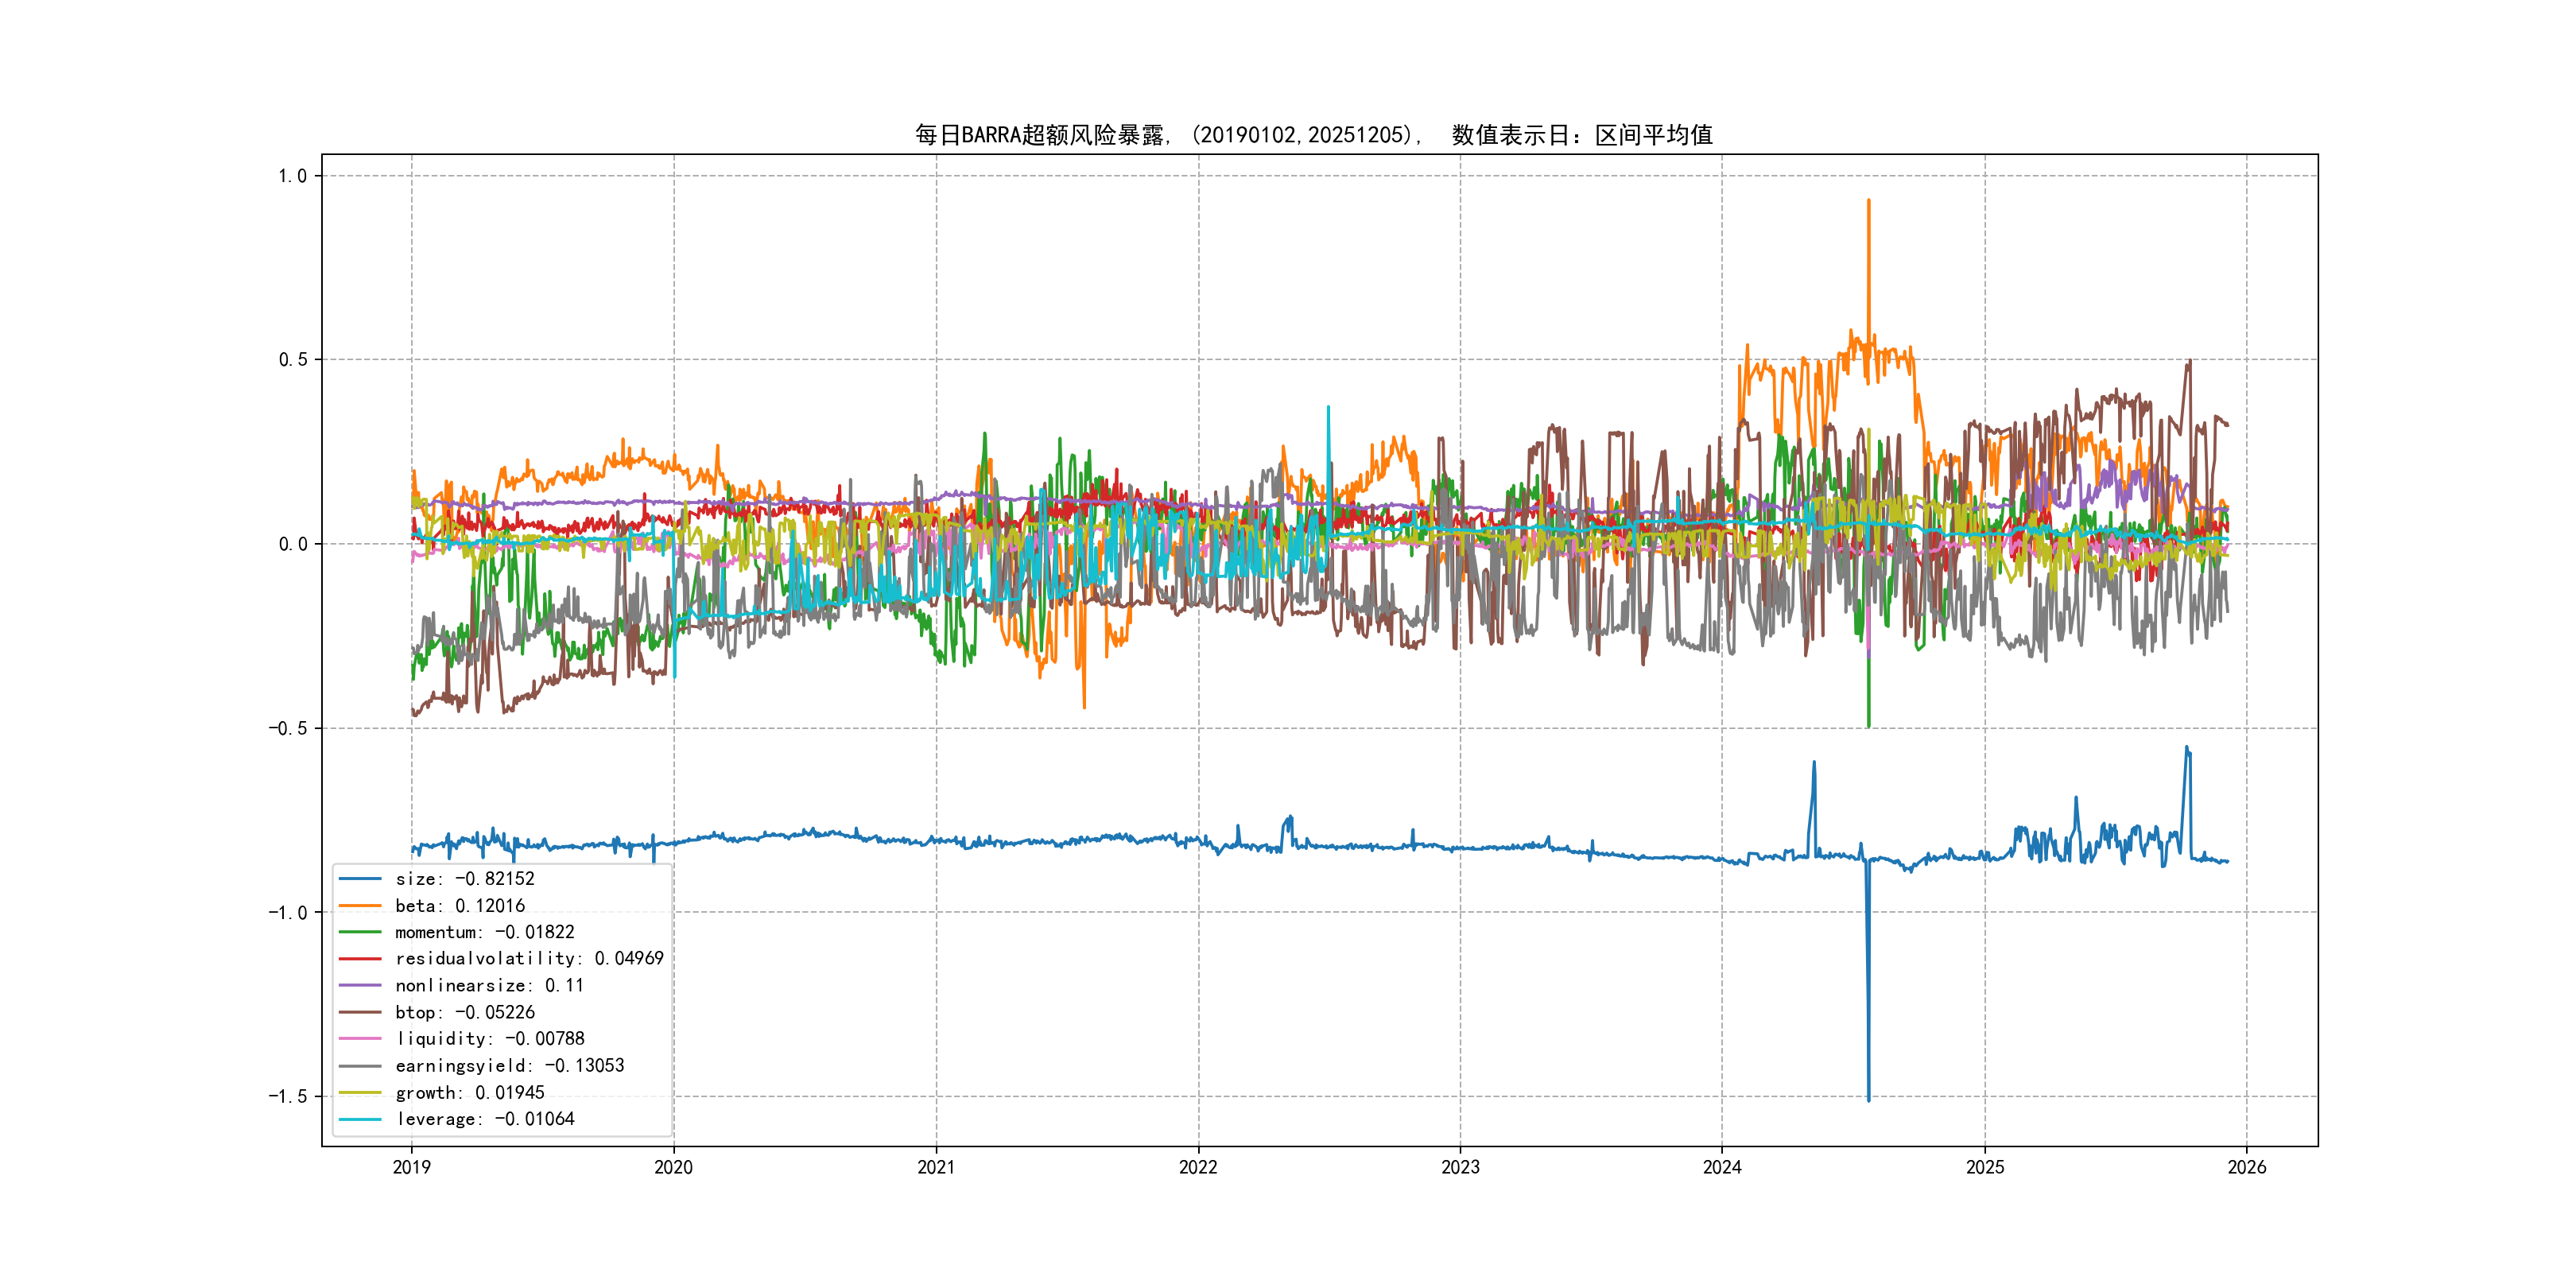
Task: Select the 'growth: 0.01945' legend label
Action: tap(469, 1093)
